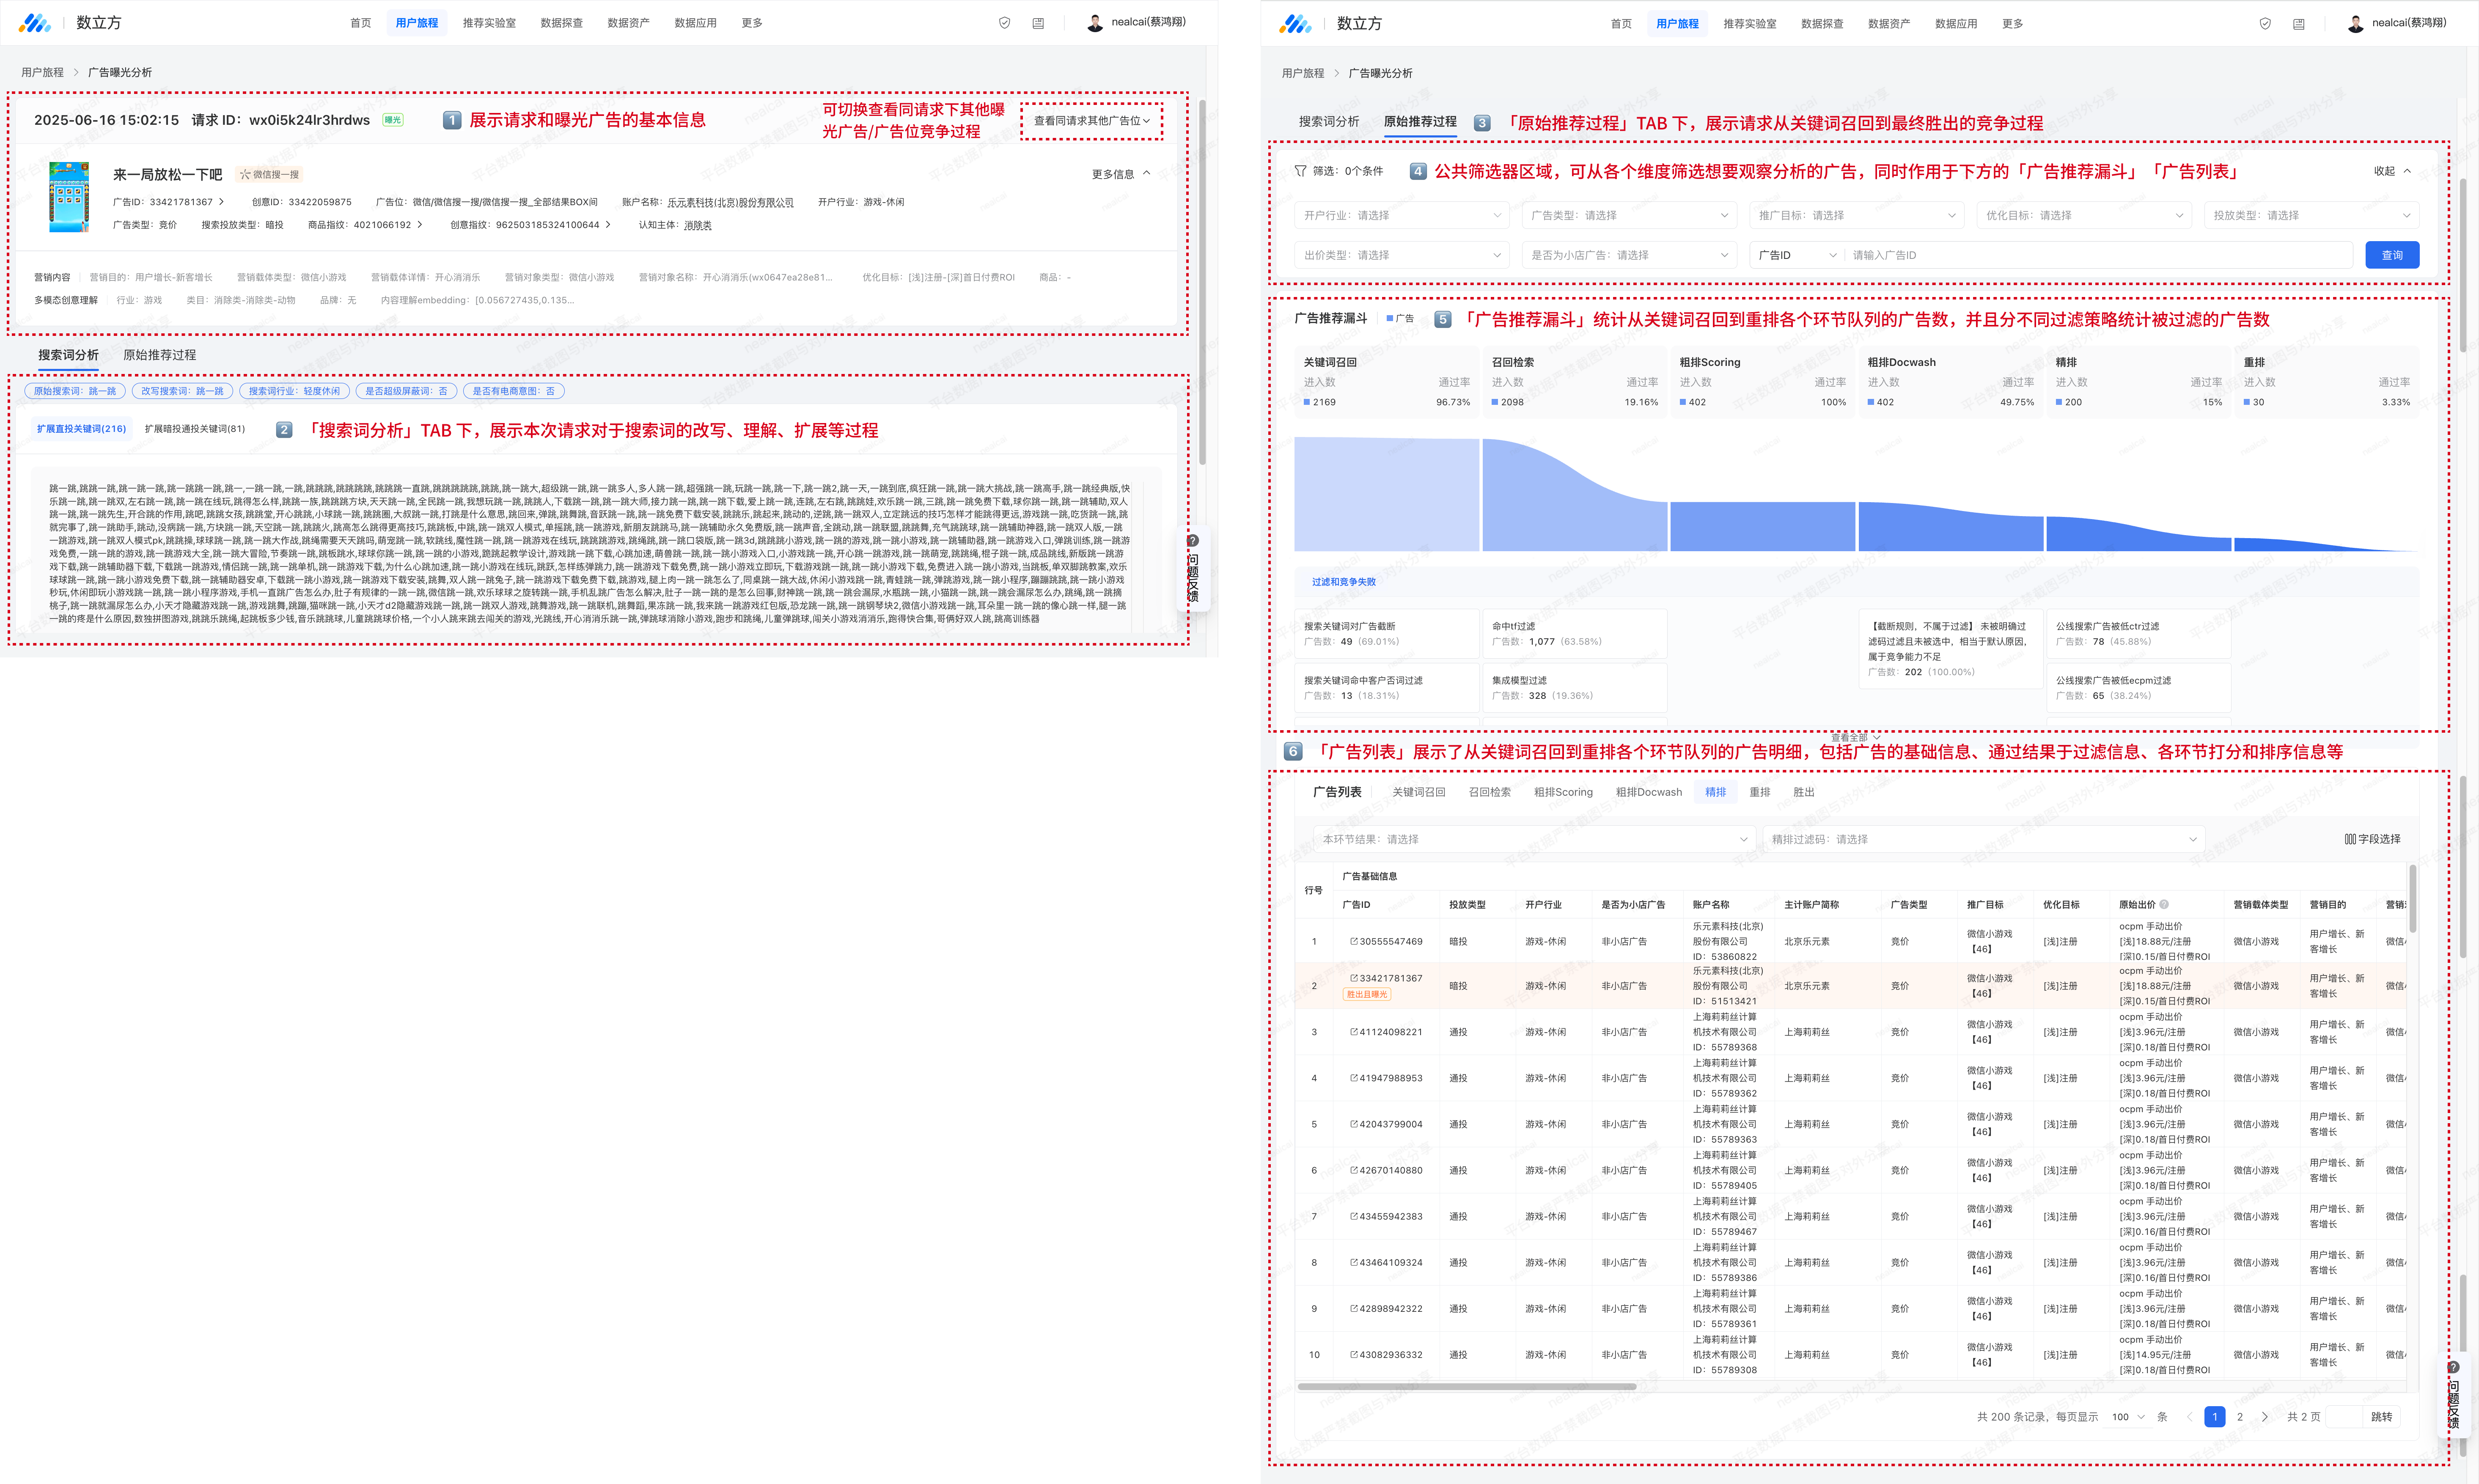Open field selection (字段选择) column icon

pos(2350,839)
